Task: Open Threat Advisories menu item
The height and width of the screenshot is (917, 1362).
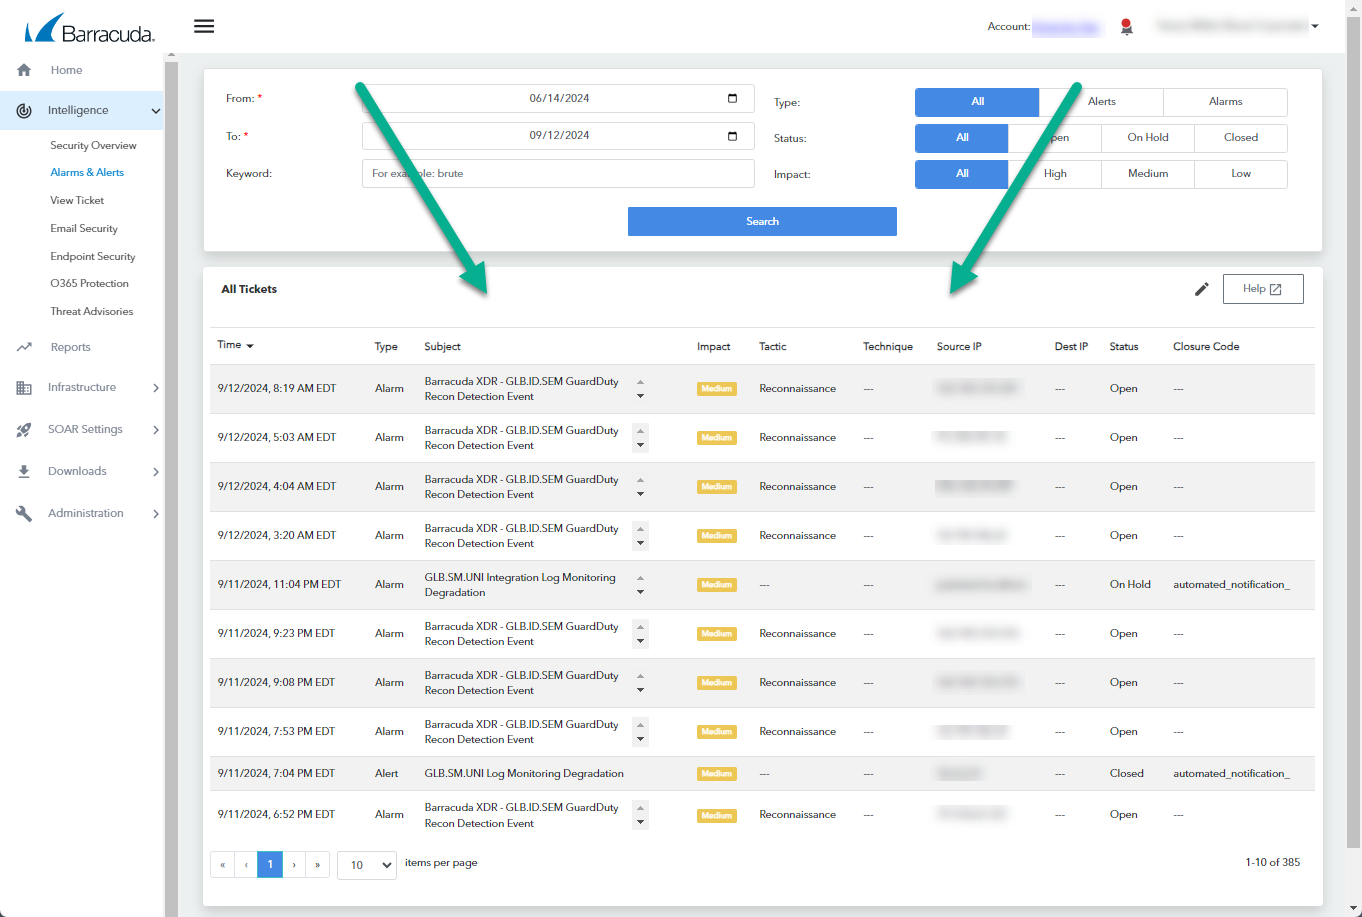Action: [91, 312]
